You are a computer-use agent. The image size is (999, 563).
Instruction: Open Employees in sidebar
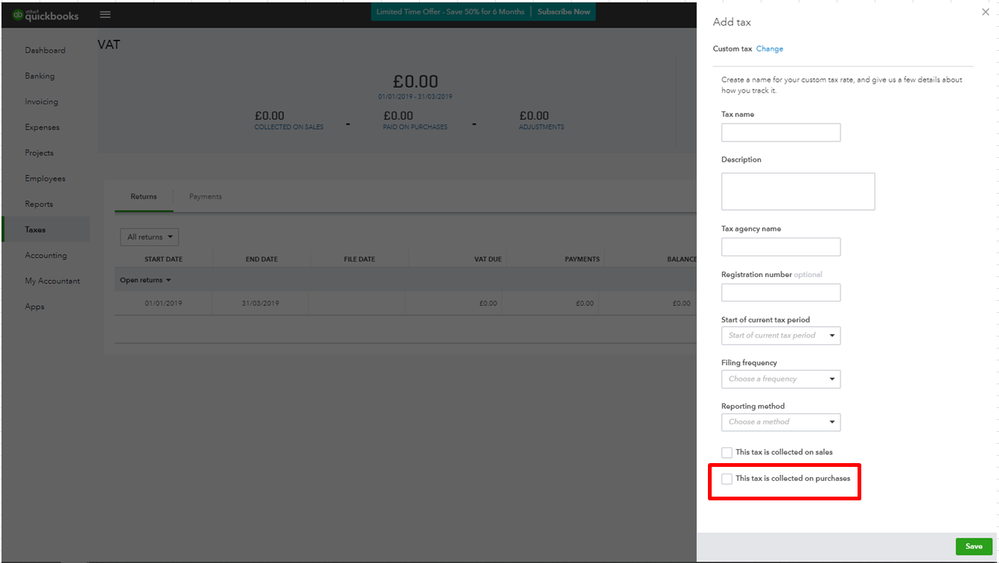[x=45, y=178]
